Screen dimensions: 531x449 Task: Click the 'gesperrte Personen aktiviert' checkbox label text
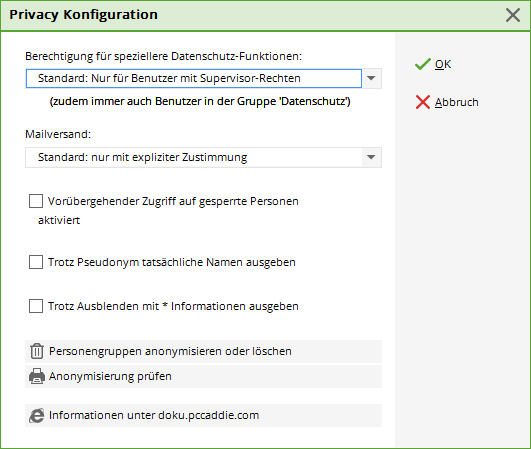point(168,211)
